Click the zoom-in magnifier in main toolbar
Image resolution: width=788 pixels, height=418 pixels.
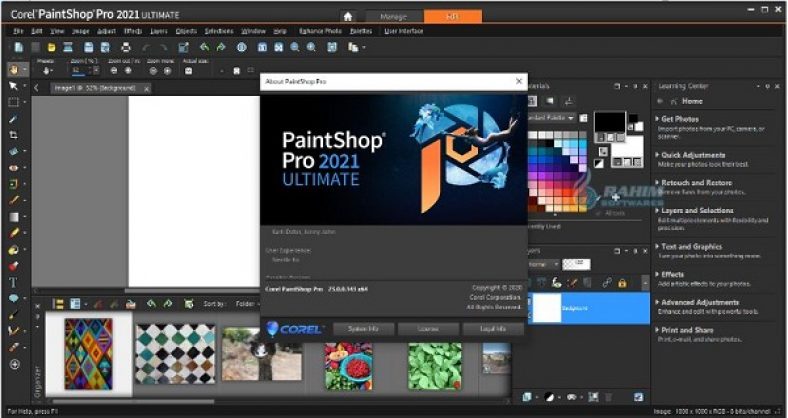pos(311,47)
